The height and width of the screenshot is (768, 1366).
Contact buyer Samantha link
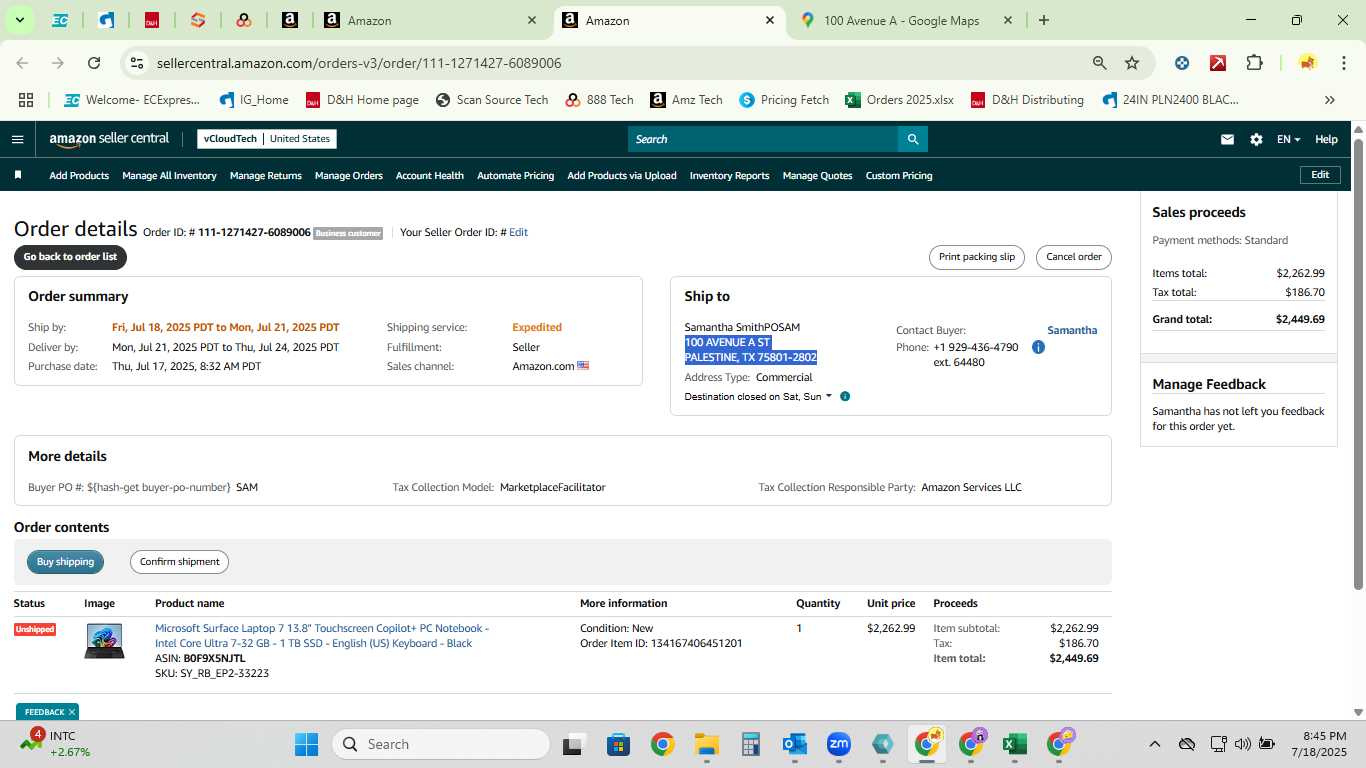click(x=1072, y=330)
